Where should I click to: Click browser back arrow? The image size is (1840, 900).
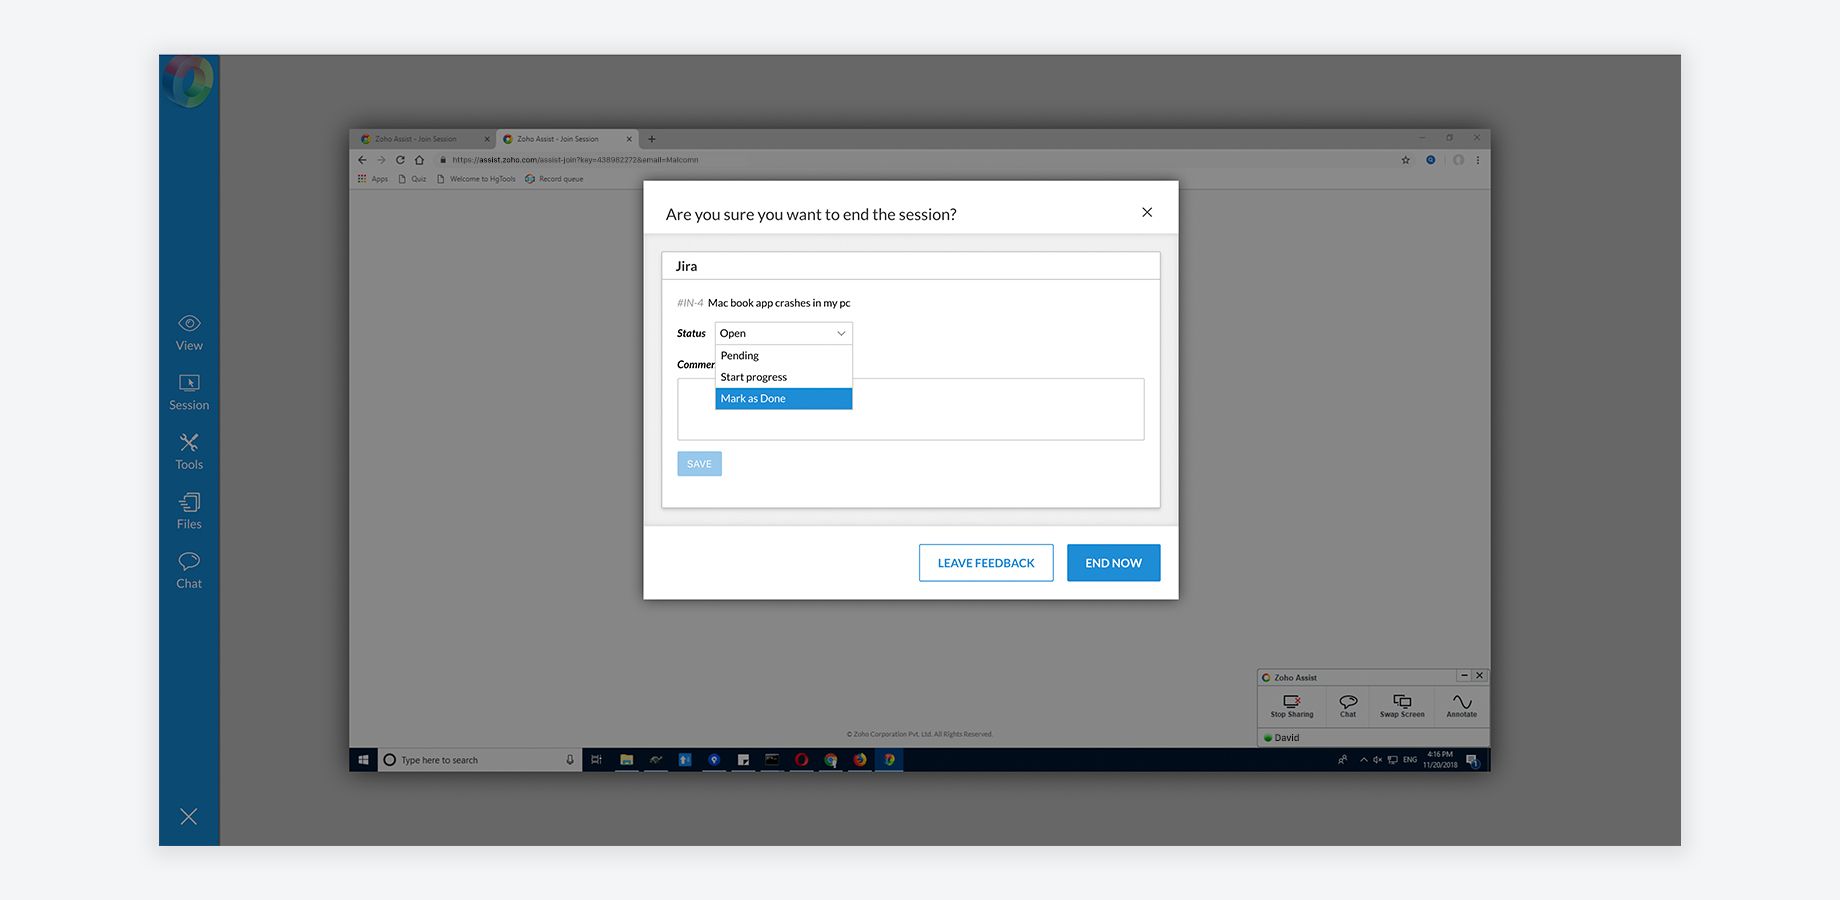coord(362,160)
